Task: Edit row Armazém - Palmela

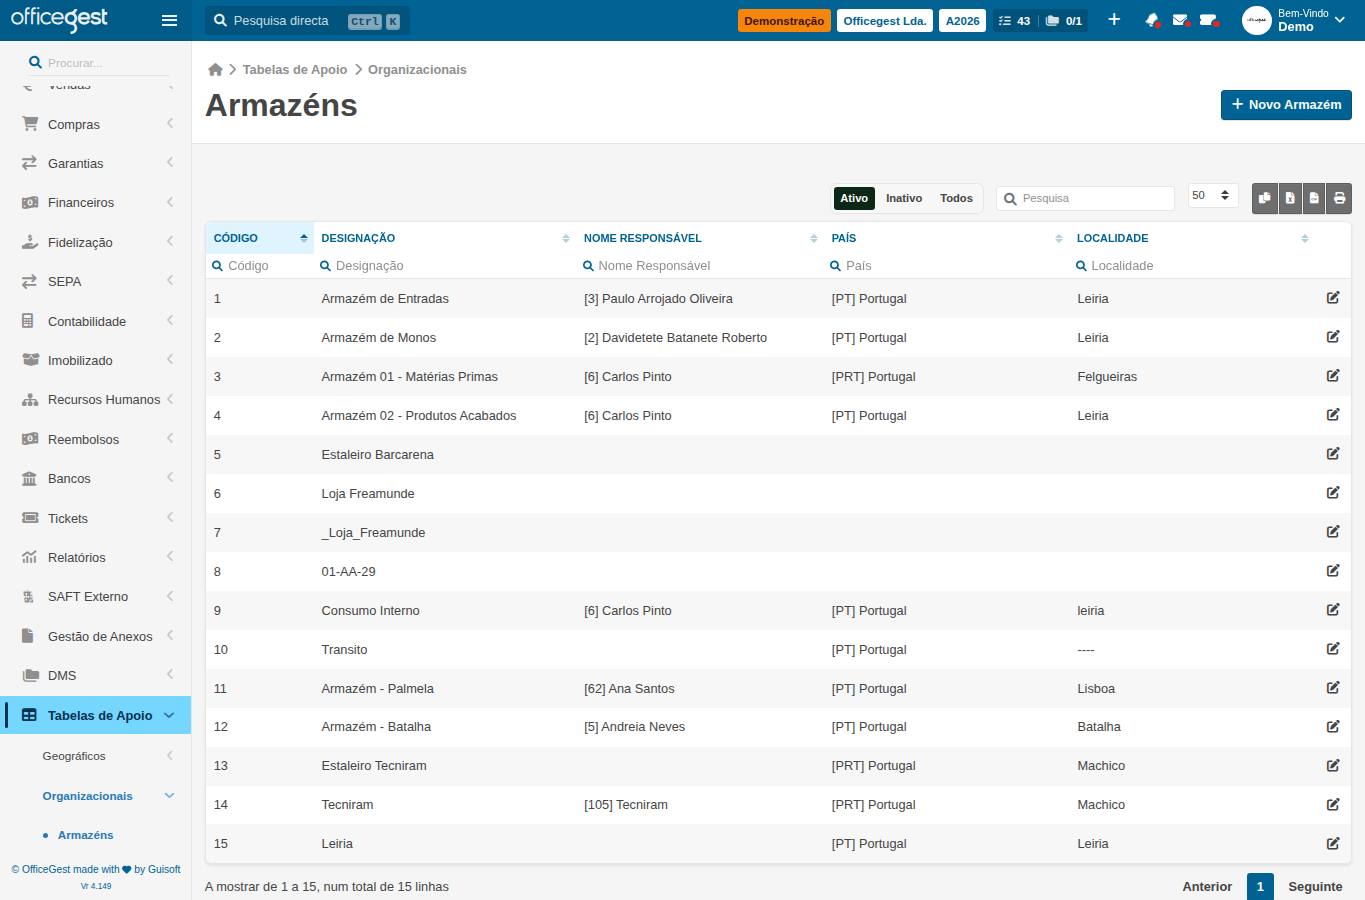Action: pyautogui.click(x=1333, y=688)
